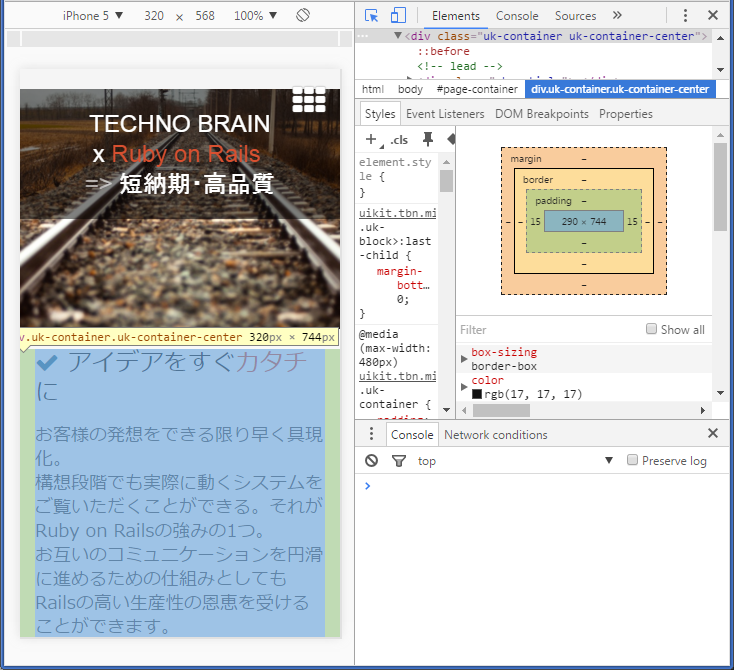Image resolution: width=734 pixels, height=670 pixels.
Task: Open the Properties sub-tab
Action: coord(625,114)
